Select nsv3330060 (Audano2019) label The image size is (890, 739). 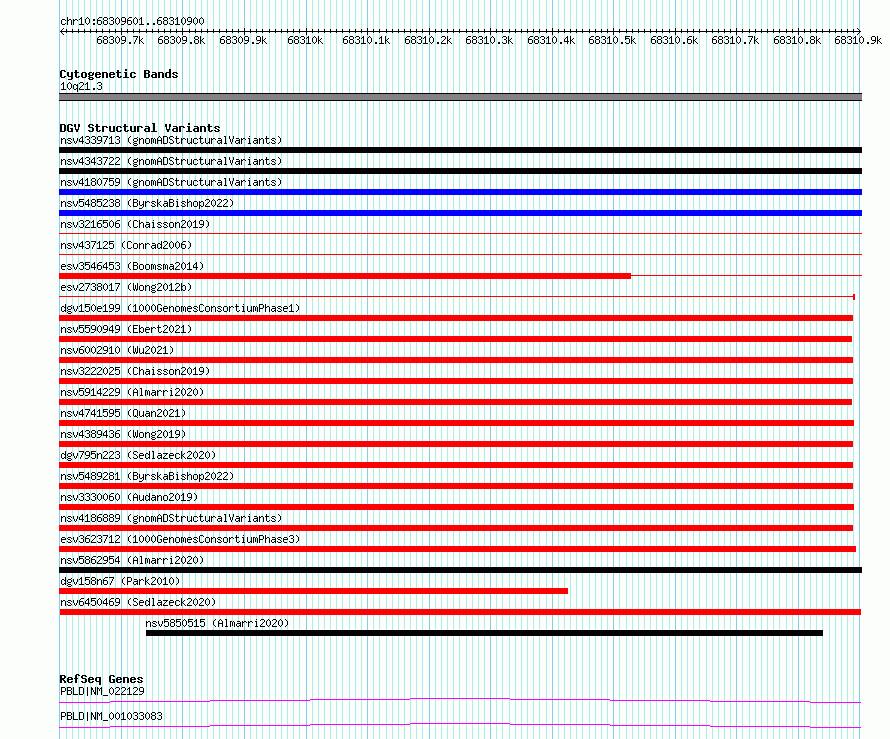129,497
